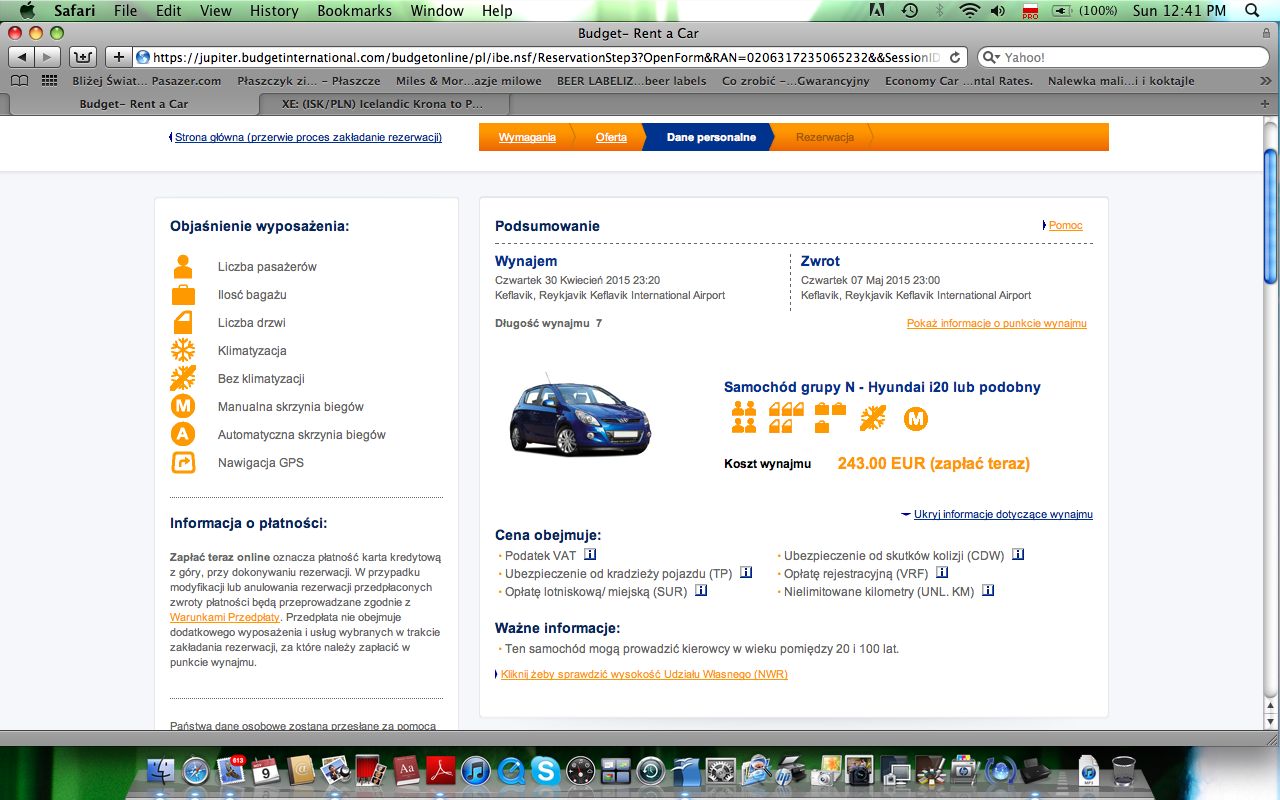Open the bookmarks book icon
The height and width of the screenshot is (800, 1280).
pyautogui.click(x=20, y=81)
